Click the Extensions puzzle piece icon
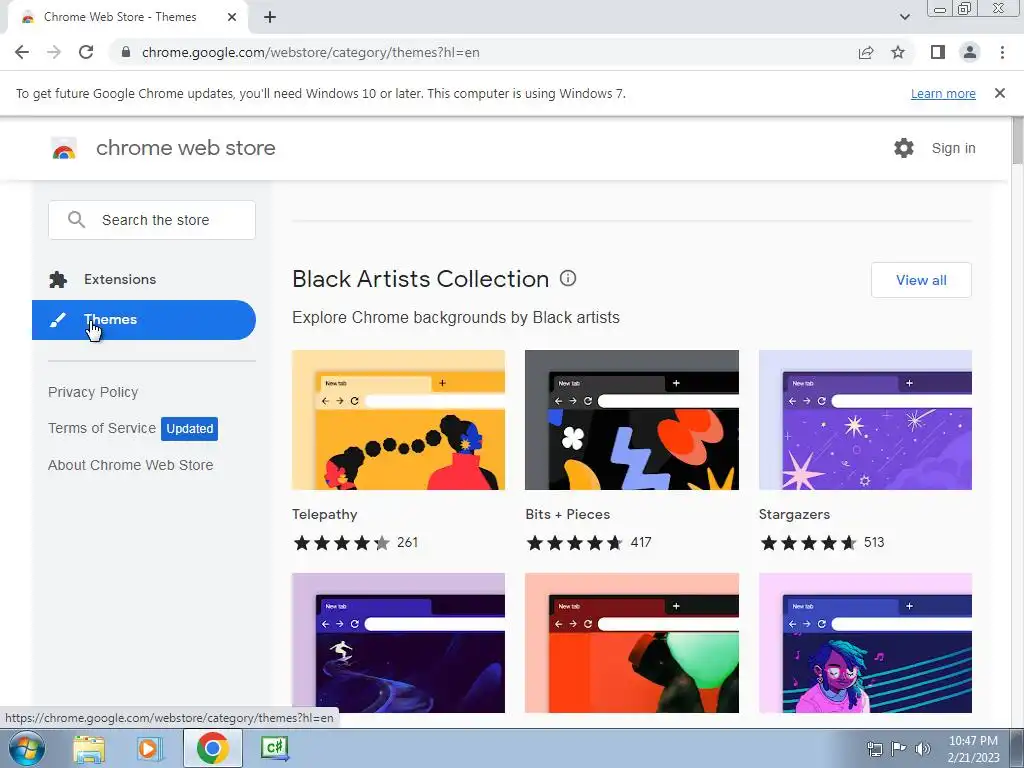This screenshot has height=768, width=1024. click(x=58, y=280)
